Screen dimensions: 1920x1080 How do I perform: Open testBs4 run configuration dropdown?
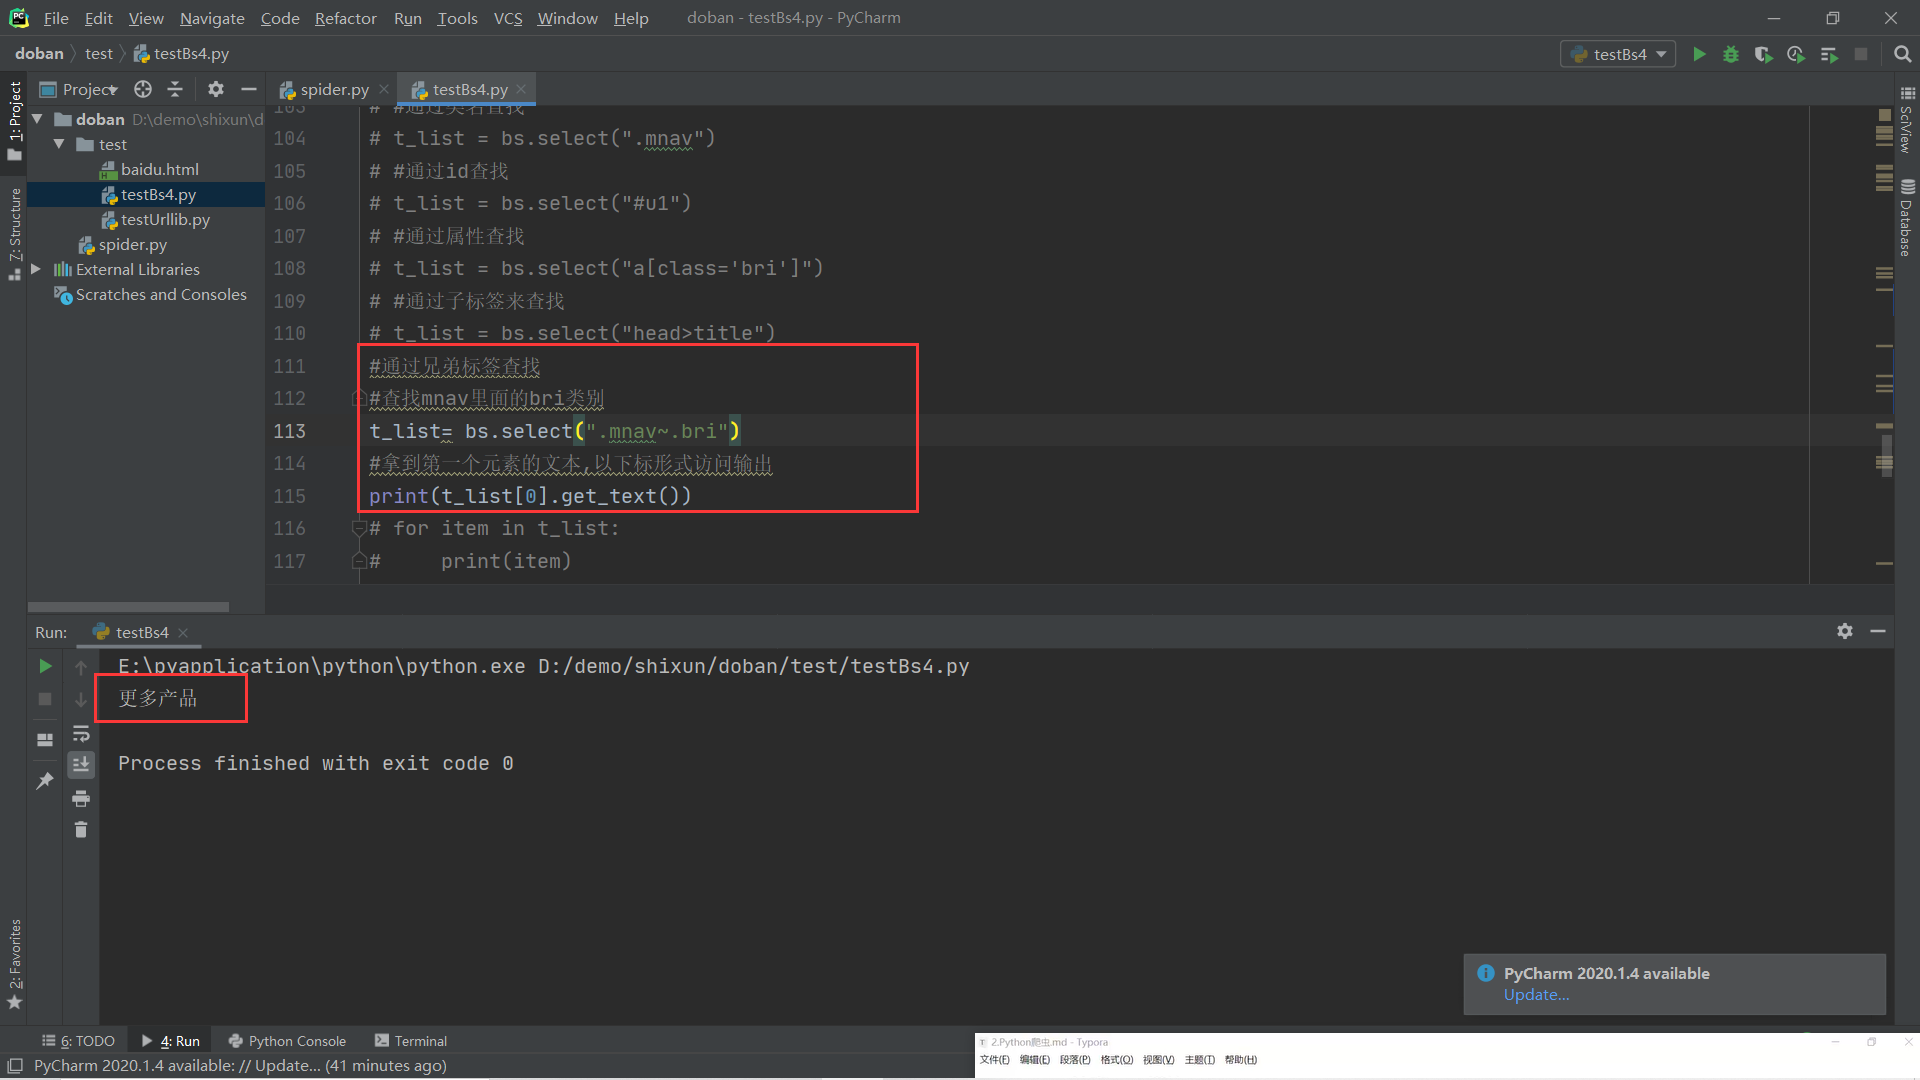tap(1618, 54)
